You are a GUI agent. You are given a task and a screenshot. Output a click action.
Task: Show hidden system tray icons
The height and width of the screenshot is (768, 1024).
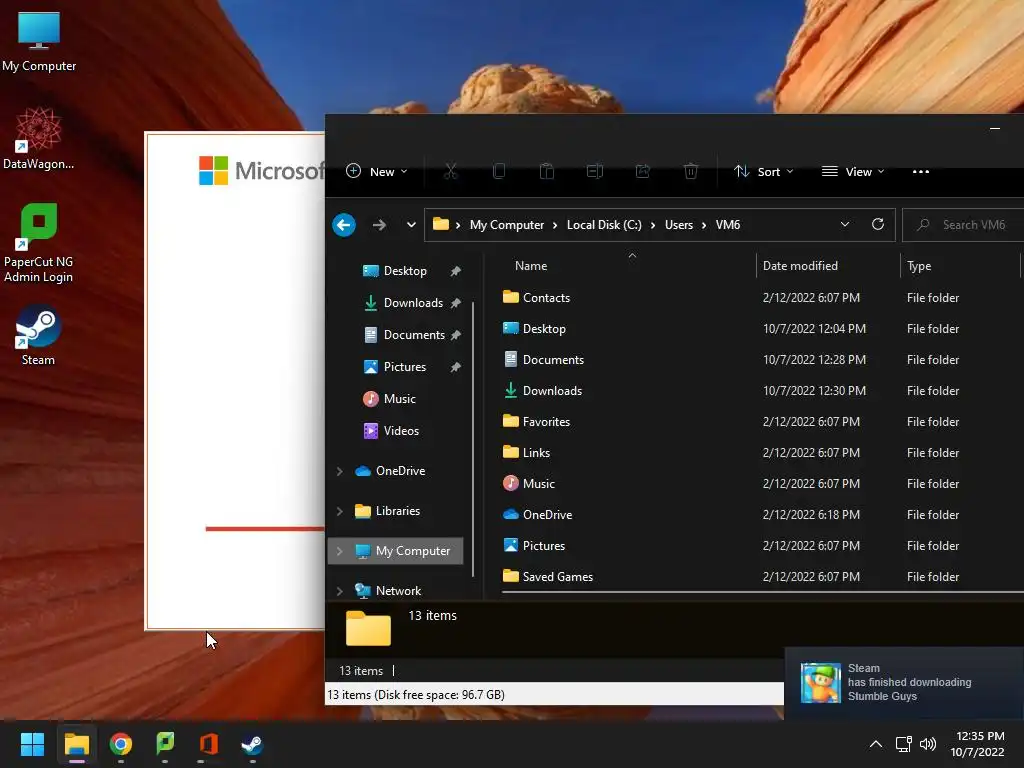pyautogui.click(x=876, y=744)
